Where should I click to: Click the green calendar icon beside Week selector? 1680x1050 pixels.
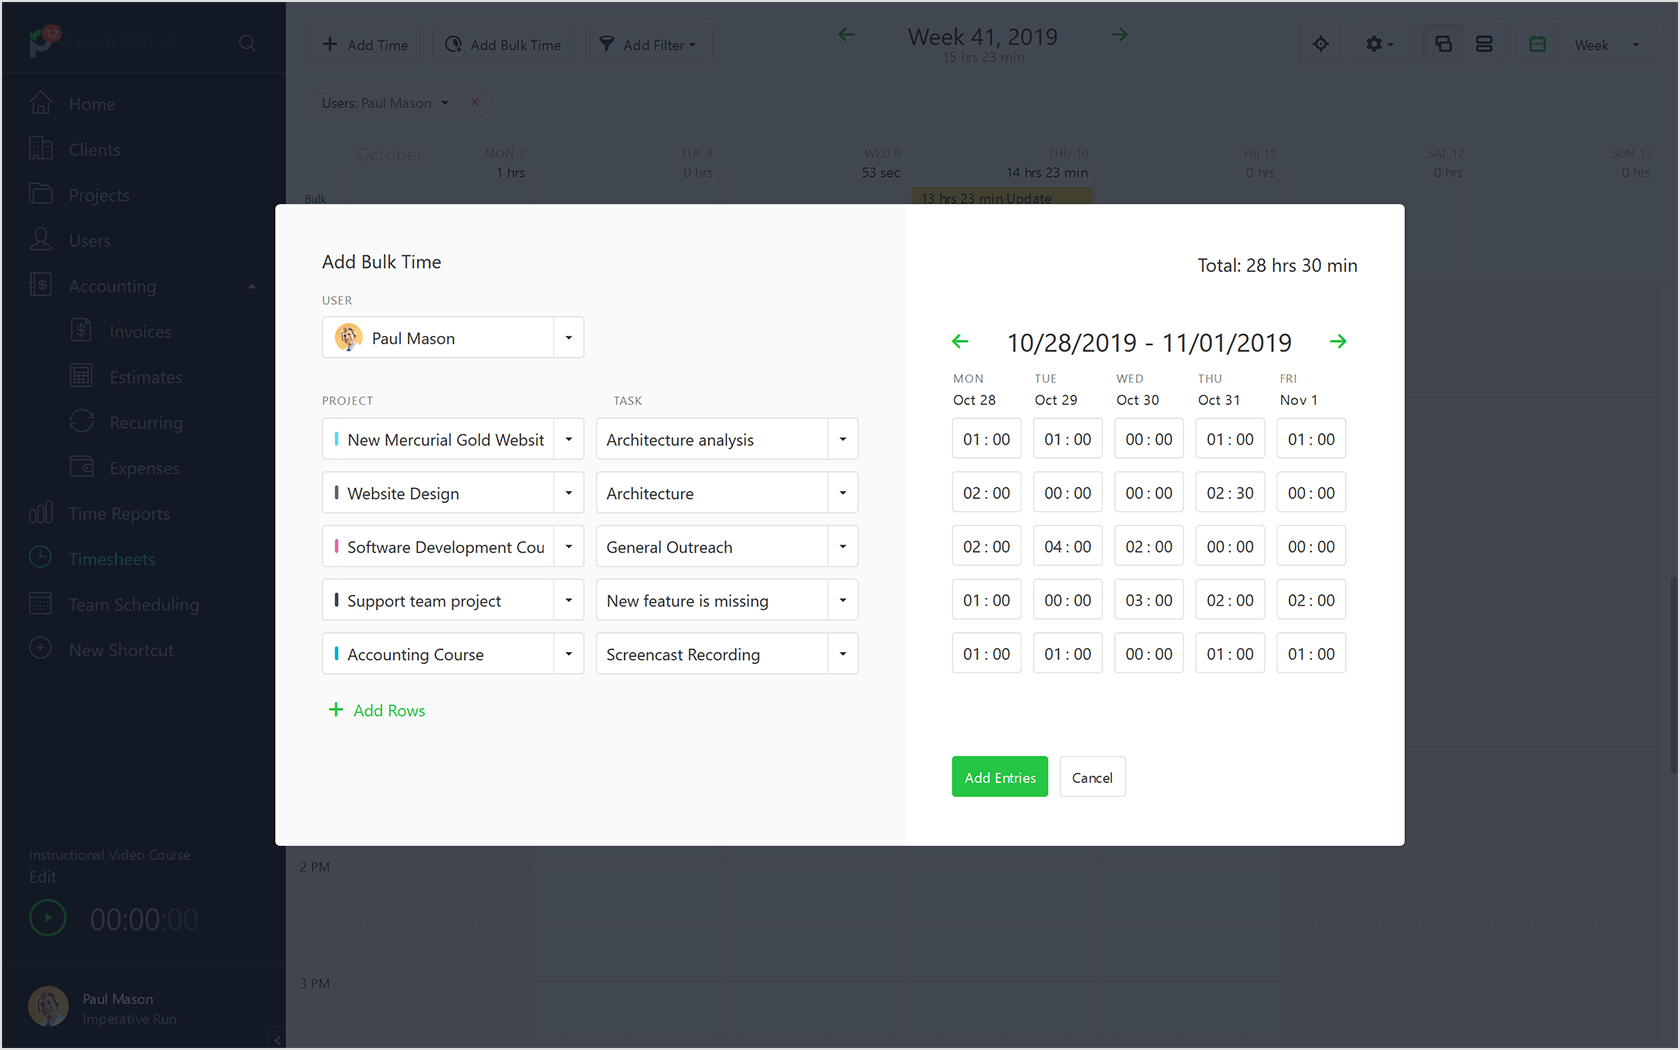point(1537,43)
